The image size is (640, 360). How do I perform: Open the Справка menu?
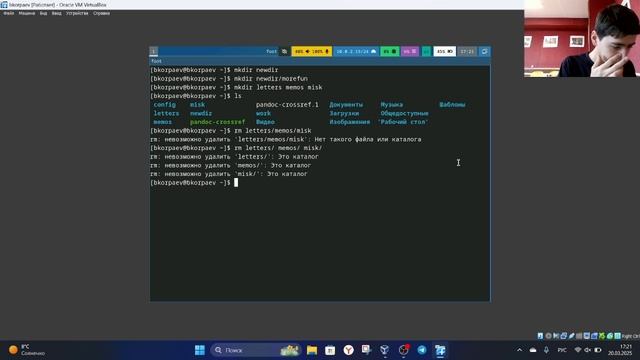tap(101, 13)
